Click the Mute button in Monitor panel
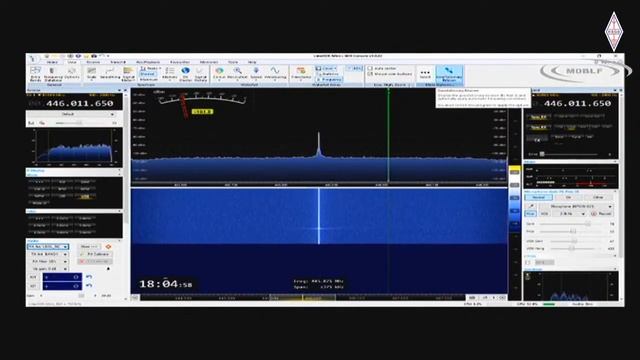 pos(89,247)
